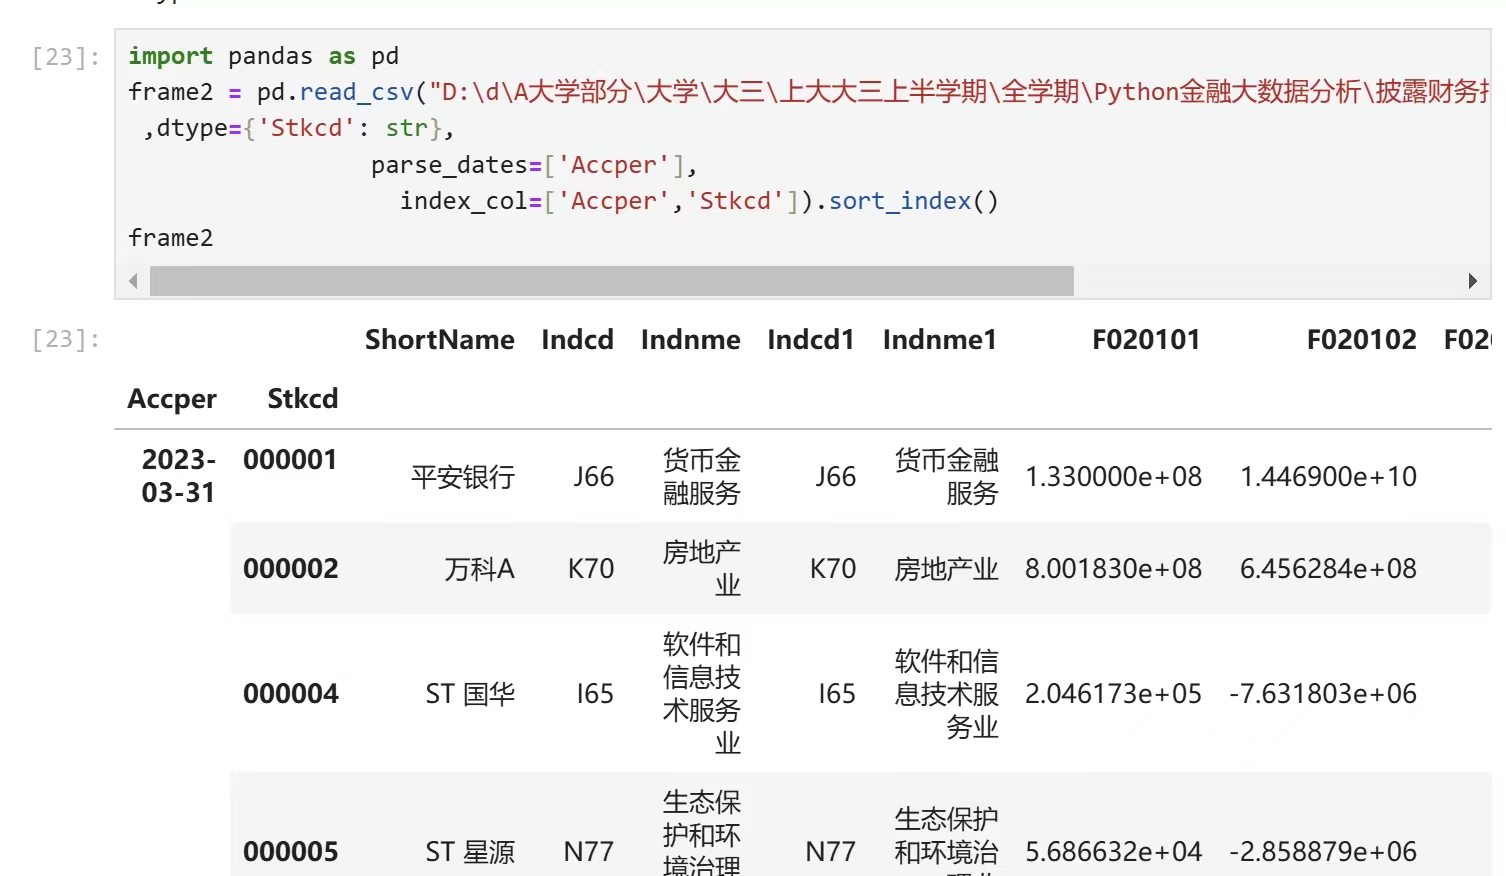Select the stock code 000004 row label

pos(291,694)
